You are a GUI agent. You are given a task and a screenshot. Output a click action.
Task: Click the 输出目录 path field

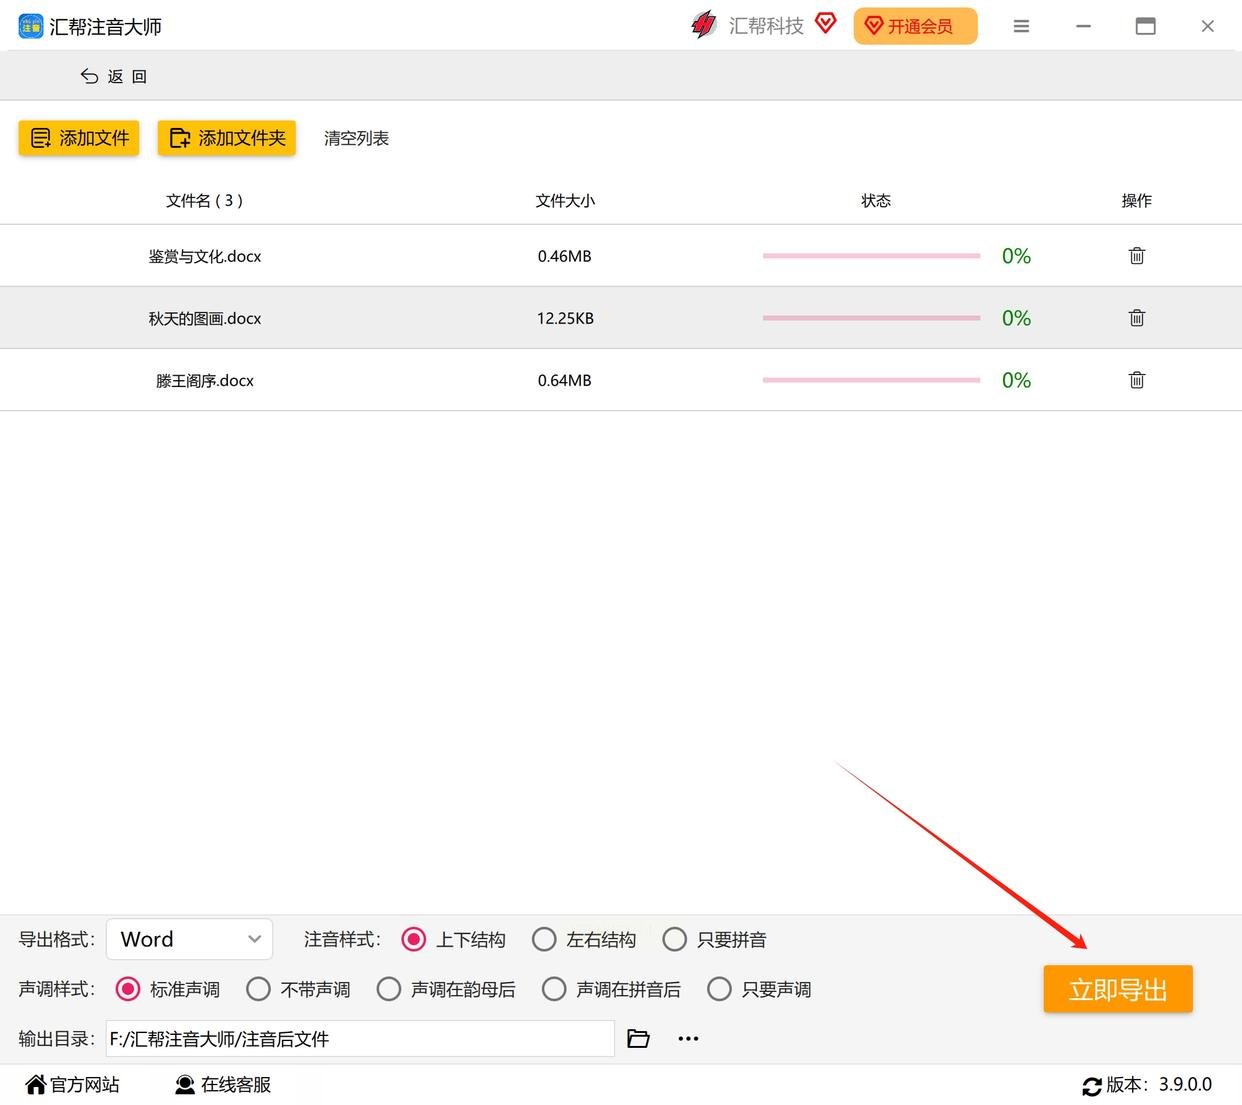360,1039
